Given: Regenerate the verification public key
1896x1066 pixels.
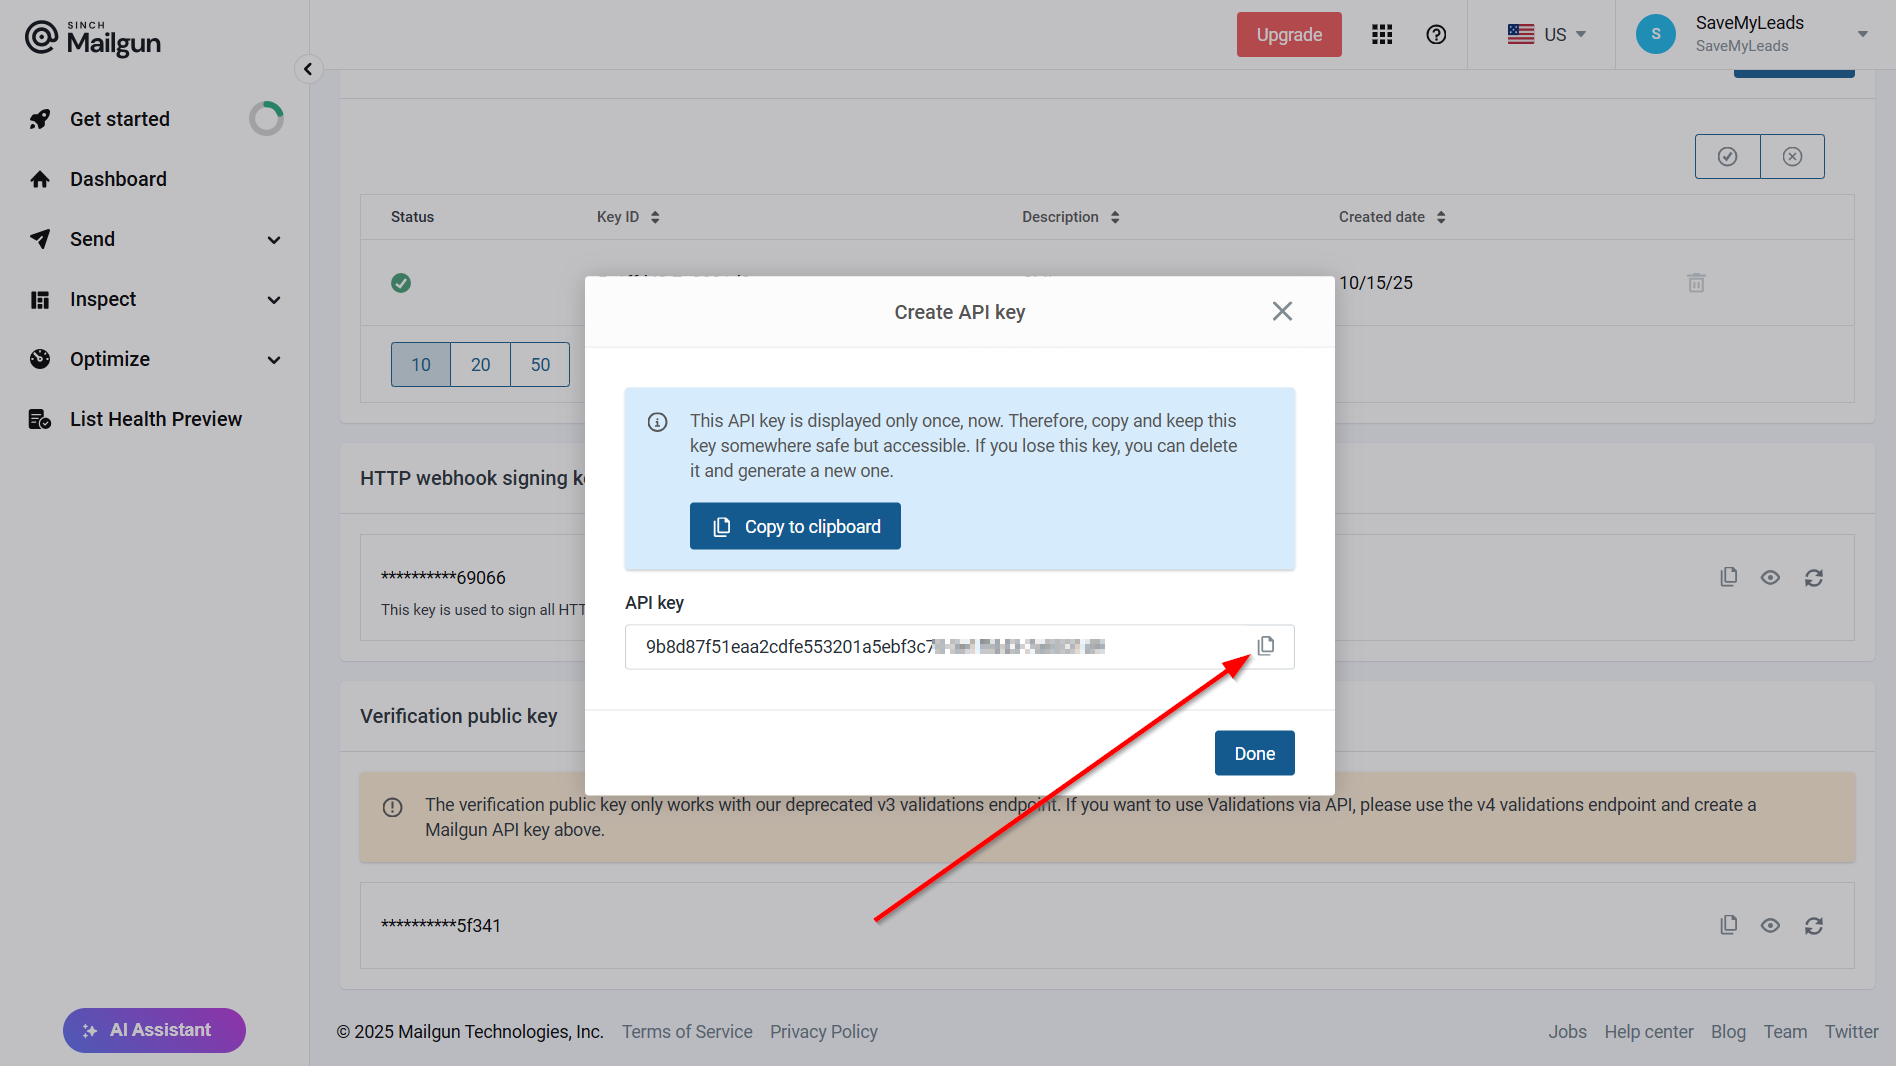Looking at the screenshot, I should coord(1813,926).
